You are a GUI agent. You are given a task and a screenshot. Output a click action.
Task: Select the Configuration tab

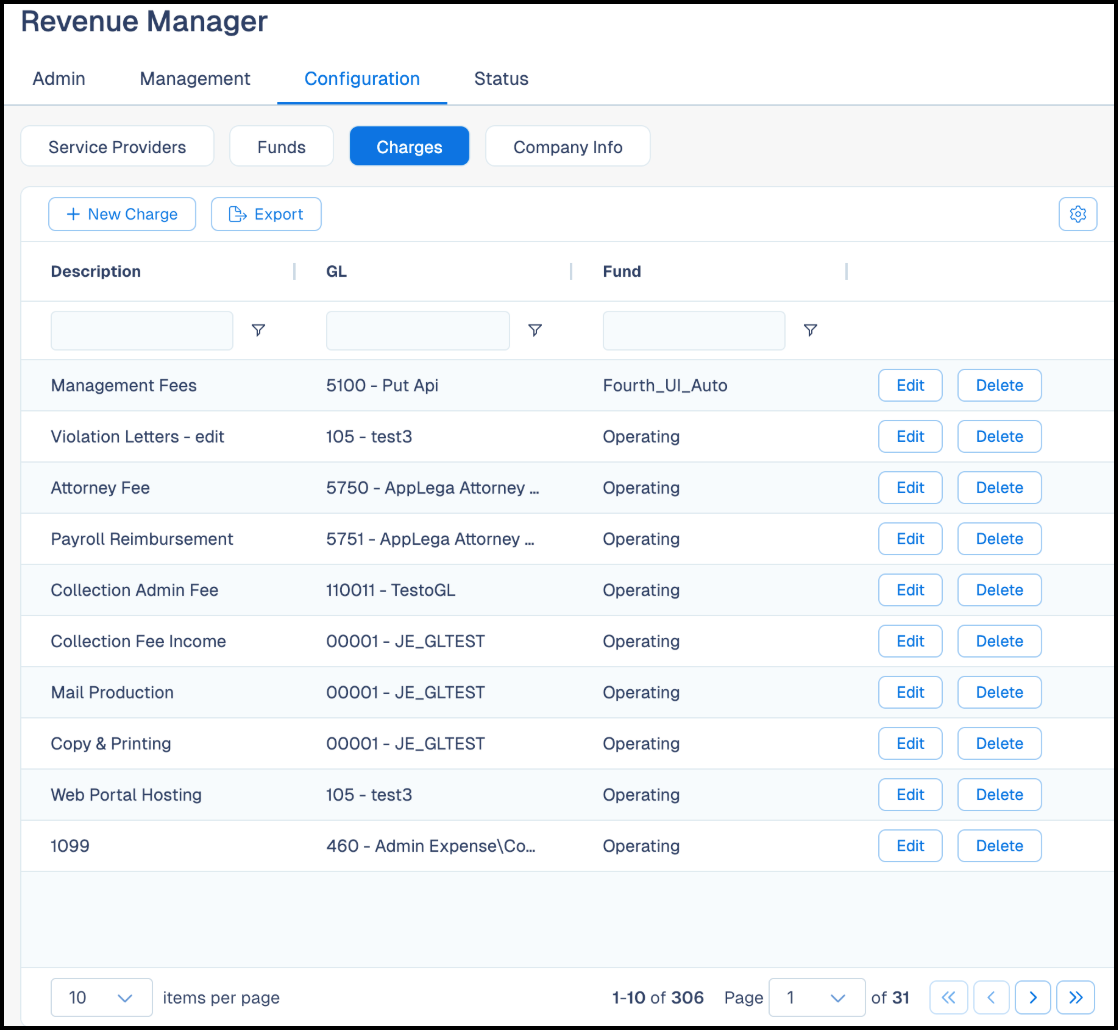pos(361,78)
